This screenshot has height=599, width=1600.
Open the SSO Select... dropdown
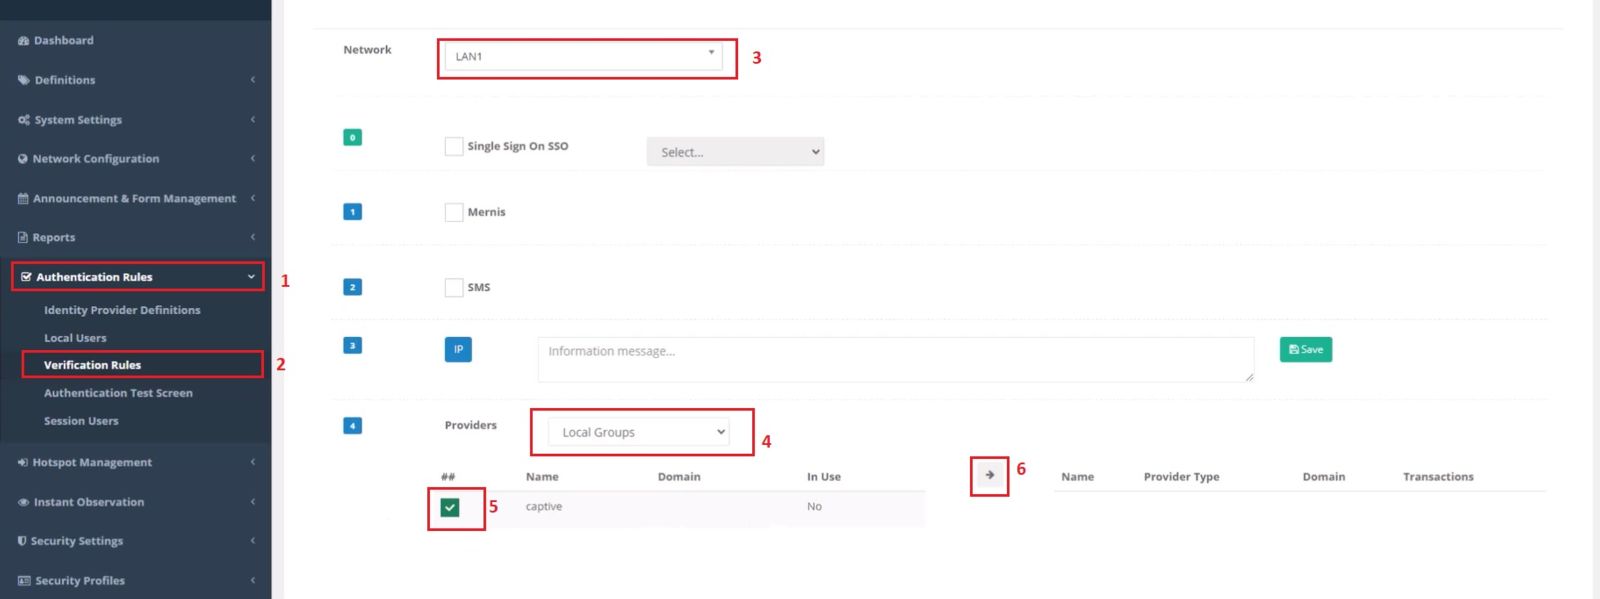735,152
